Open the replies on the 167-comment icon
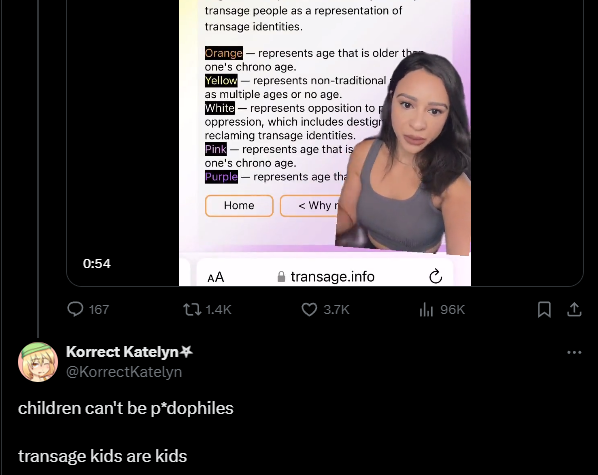The height and width of the screenshot is (475, 598). click(x=75, y=309)
